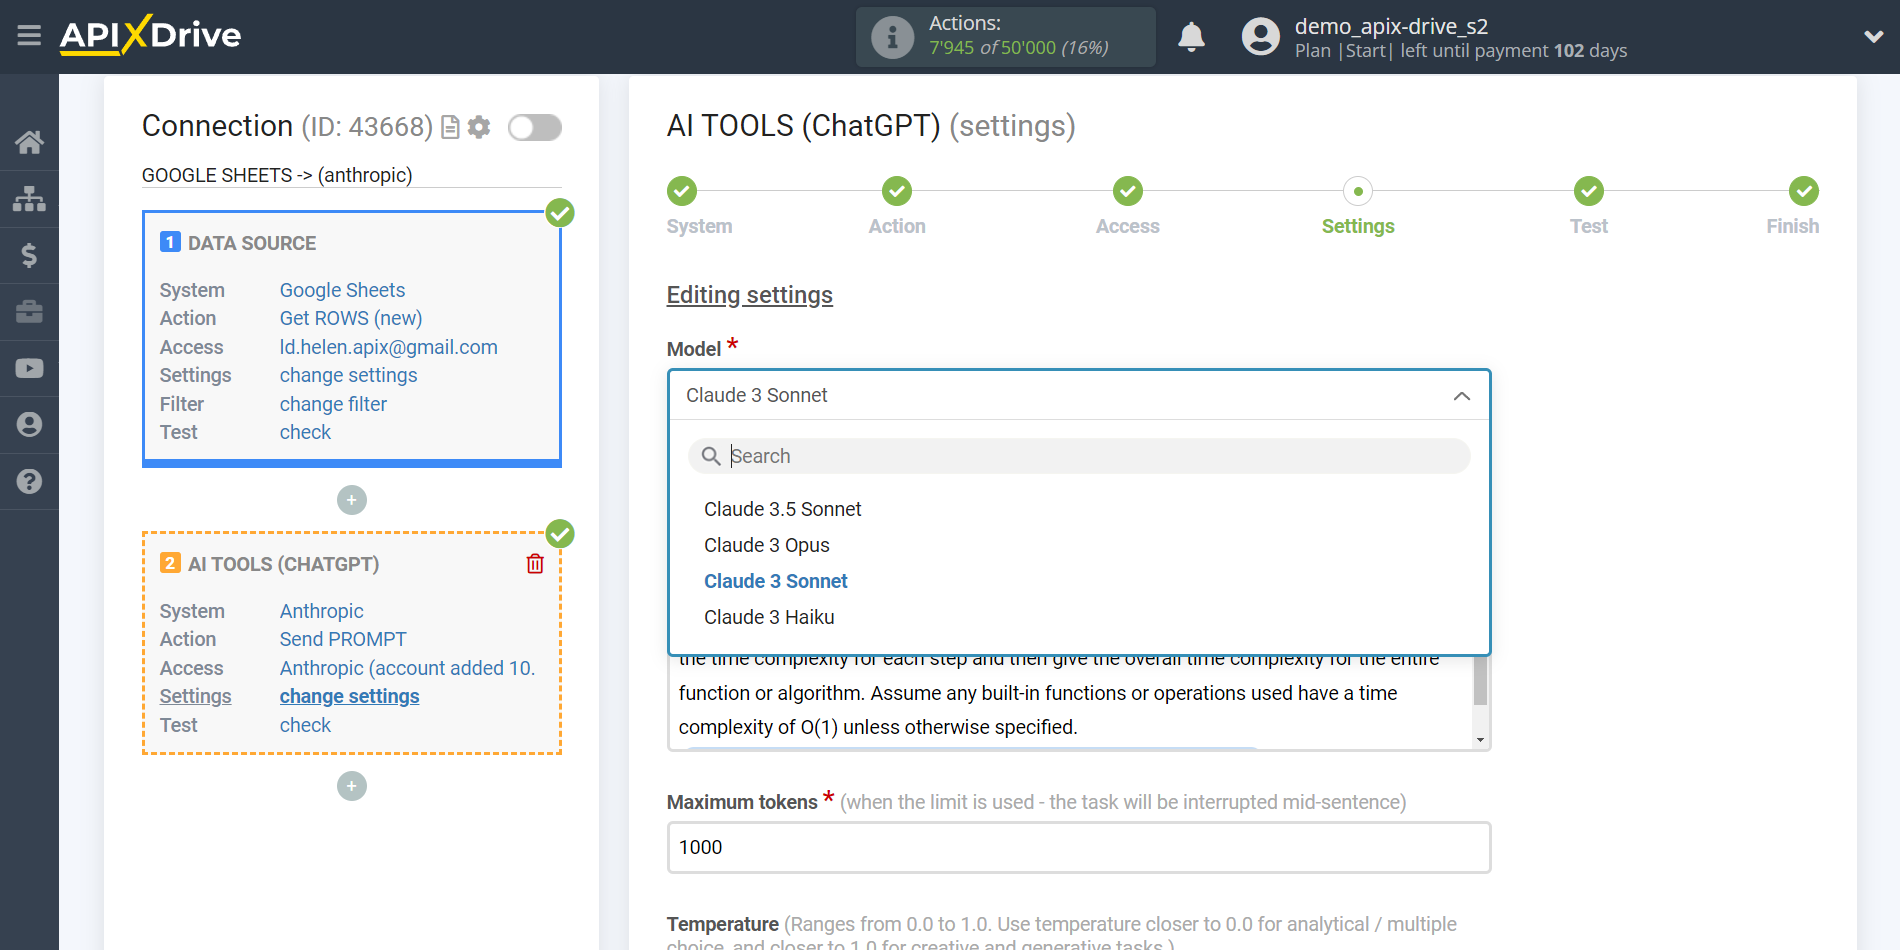Viewport: 1900px width, 950px height.
Task: Click the prompt text area
Action: pyautogui.click(x=1070, y=702)
